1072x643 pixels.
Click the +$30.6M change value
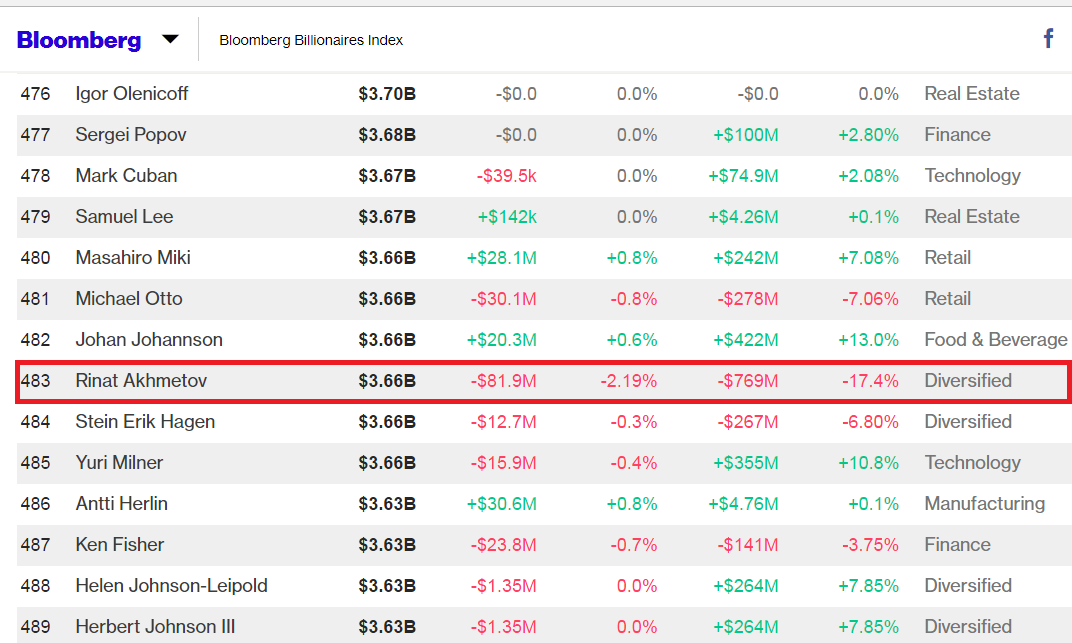(x=501, y=504)
